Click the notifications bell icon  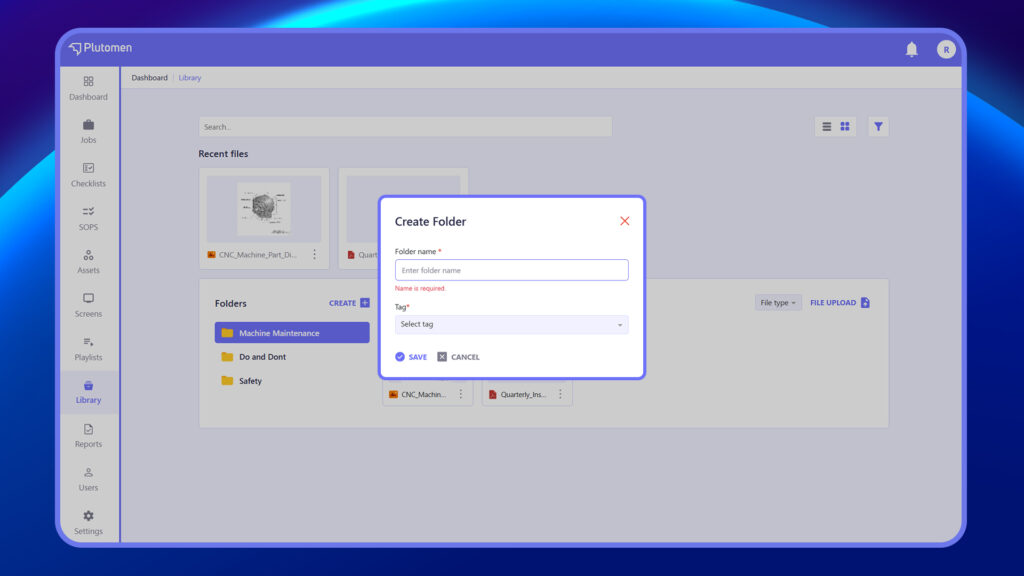point(912,50)
